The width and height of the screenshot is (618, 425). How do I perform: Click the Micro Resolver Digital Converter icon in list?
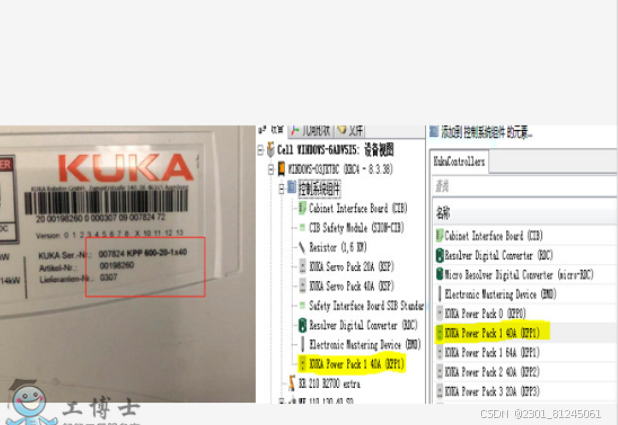440,274
